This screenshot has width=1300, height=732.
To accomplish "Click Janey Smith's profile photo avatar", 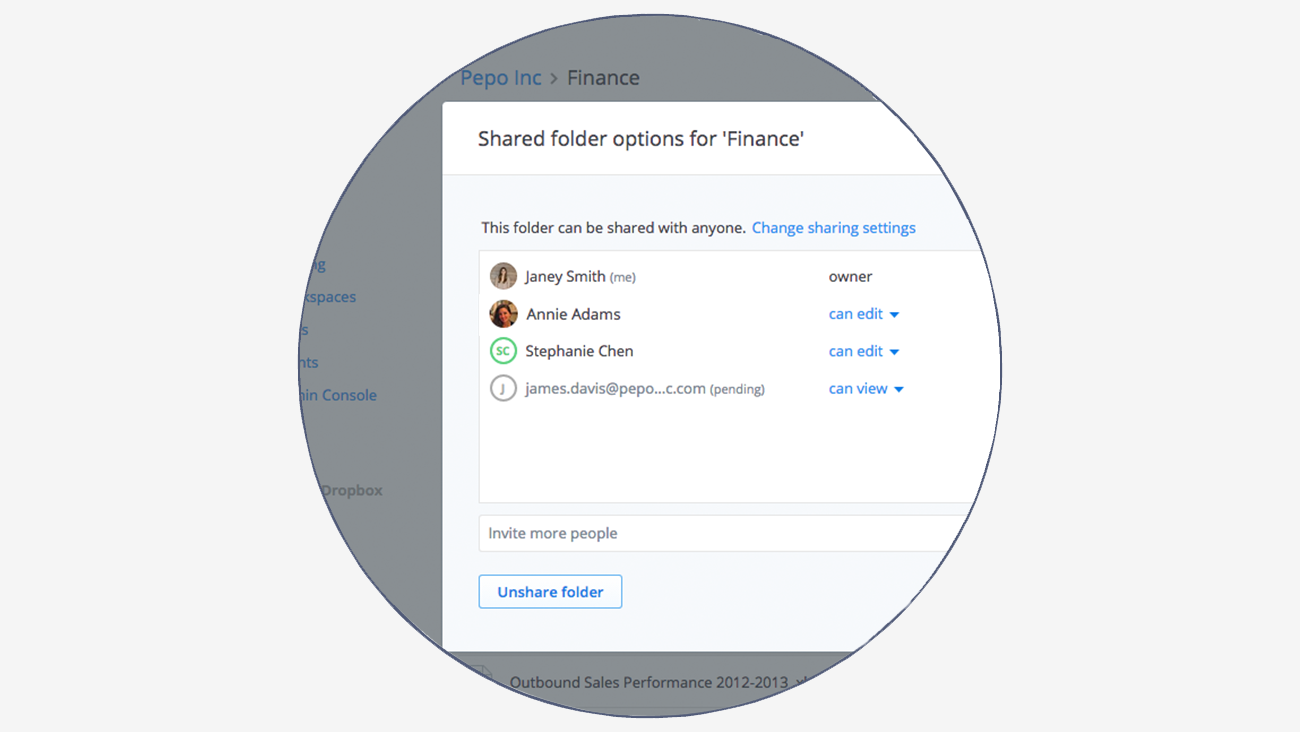I will pyautogui.click(x=503, y=276).
